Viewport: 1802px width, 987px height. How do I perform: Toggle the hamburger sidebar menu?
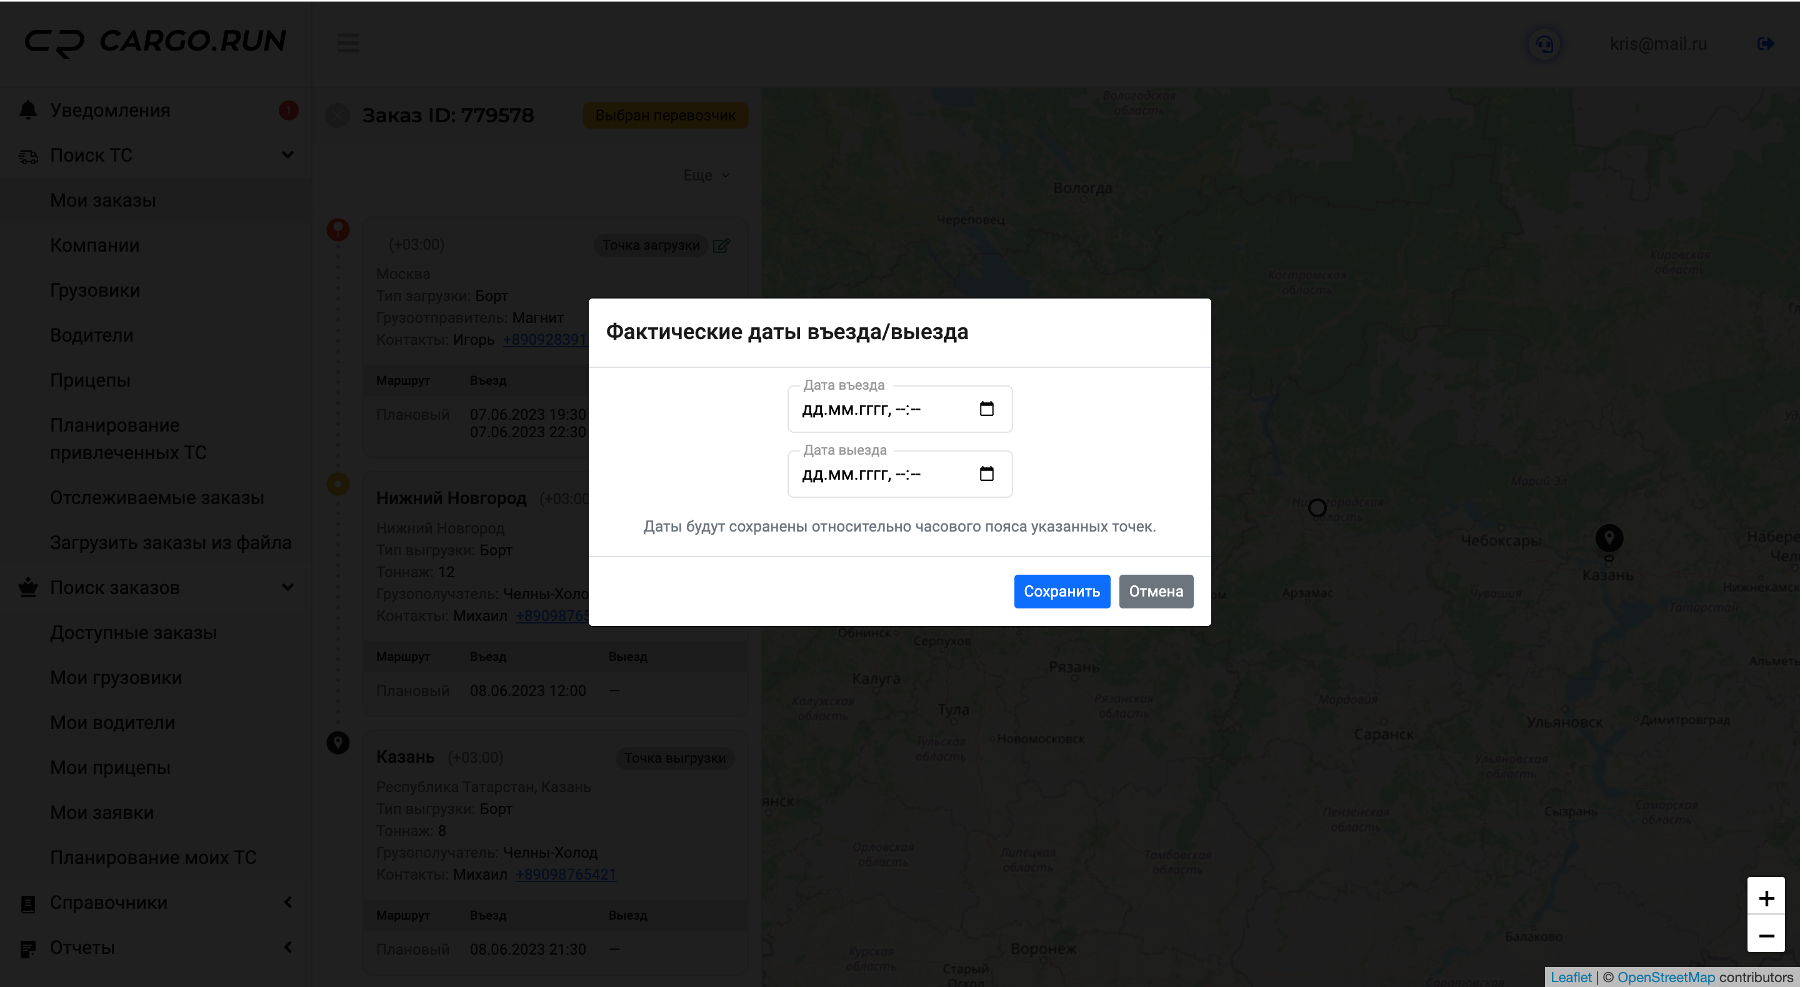tap(348, 43)
